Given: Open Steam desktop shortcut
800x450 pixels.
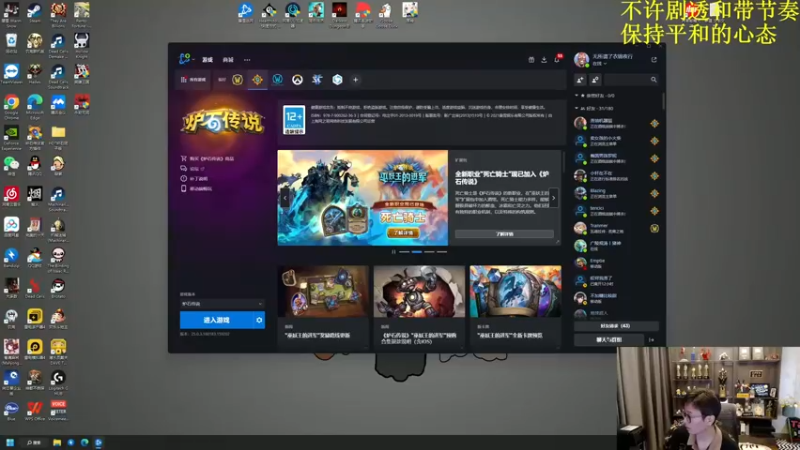Looking at the screenshot, I should click(x=35, y=14).
